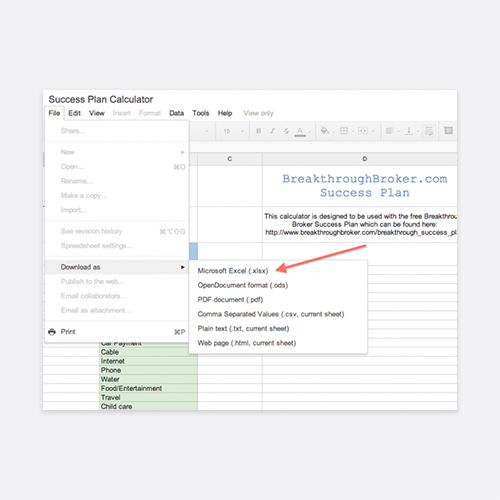The width and height of the screenshot is (500, 500).
Task: Click the printer icon beside Print
Action: click(x=52, y=332)
